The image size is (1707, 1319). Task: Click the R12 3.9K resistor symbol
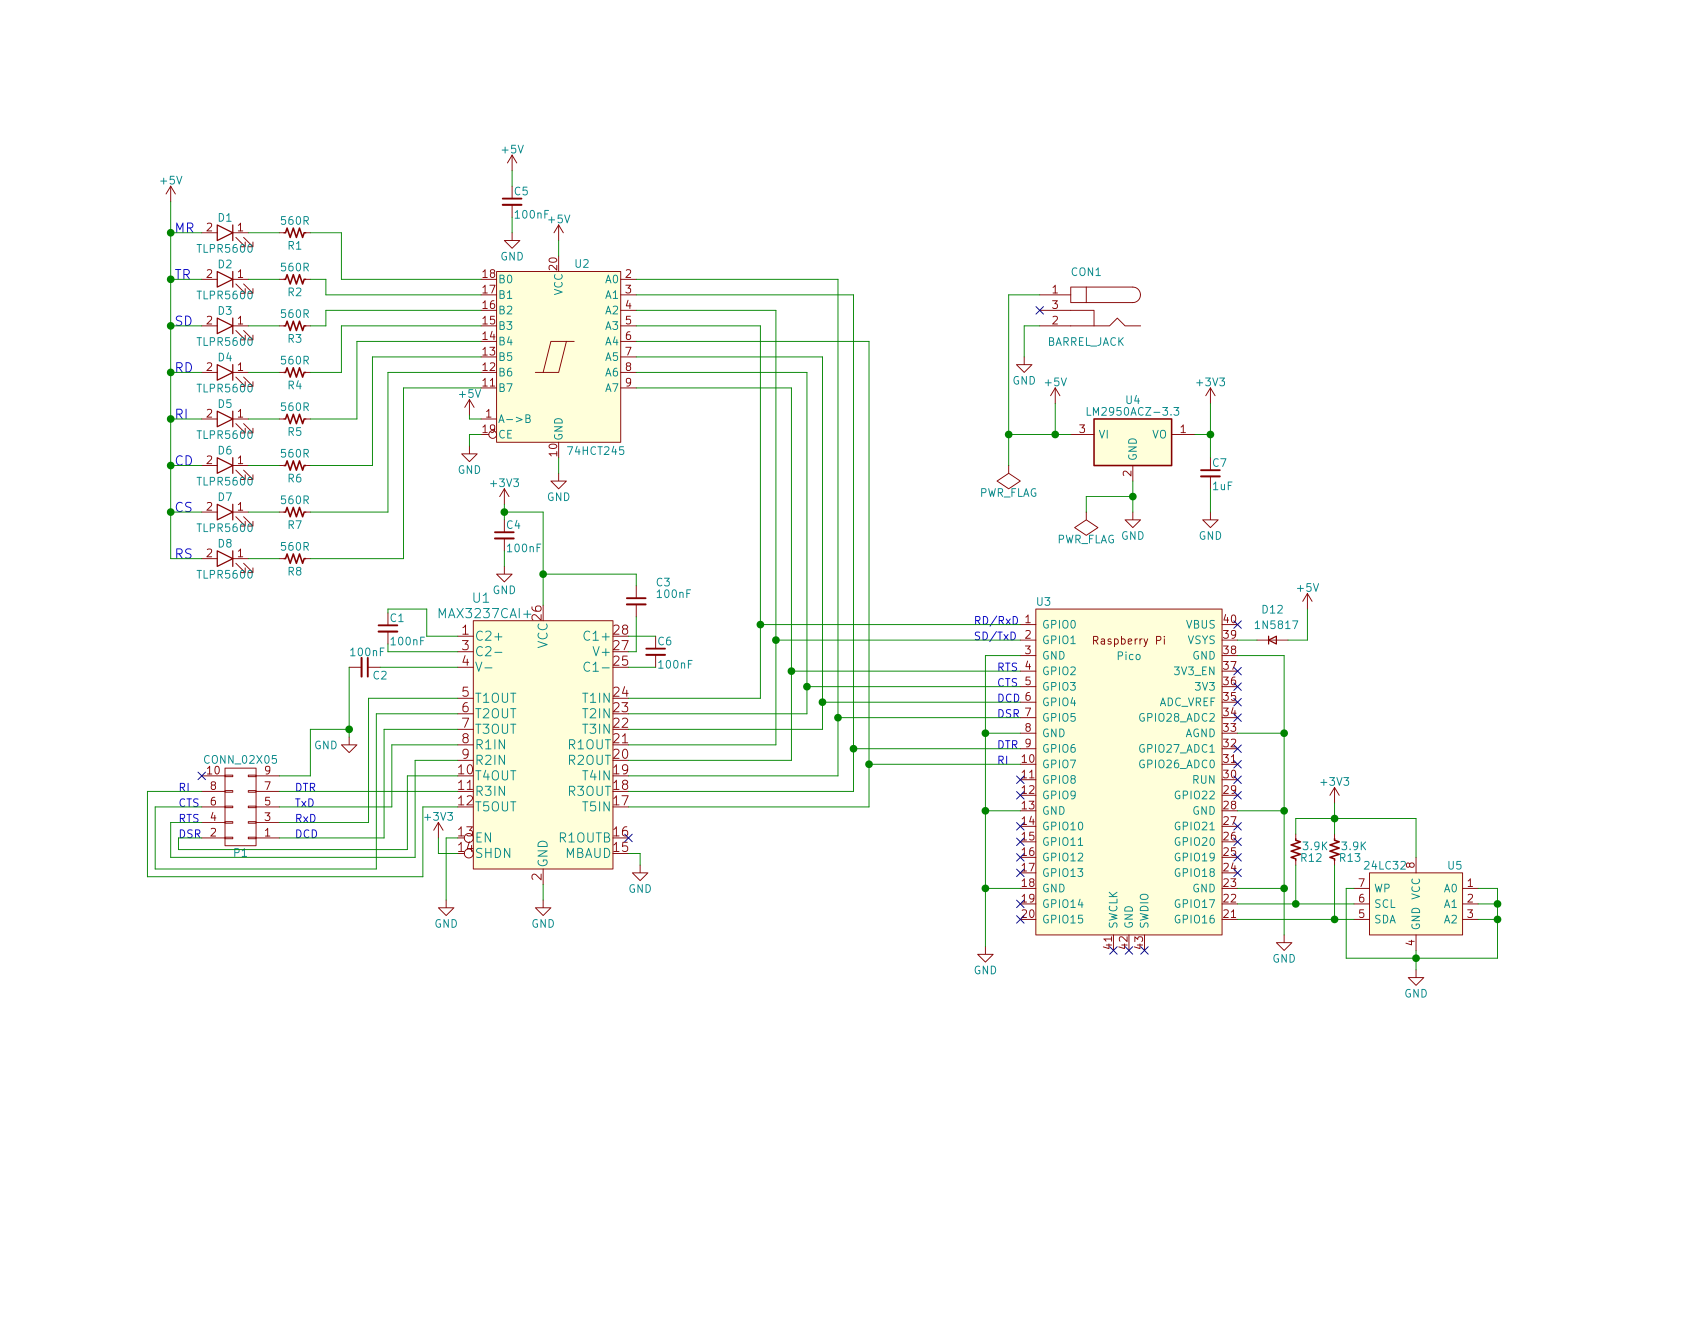tap(1296, 850)
